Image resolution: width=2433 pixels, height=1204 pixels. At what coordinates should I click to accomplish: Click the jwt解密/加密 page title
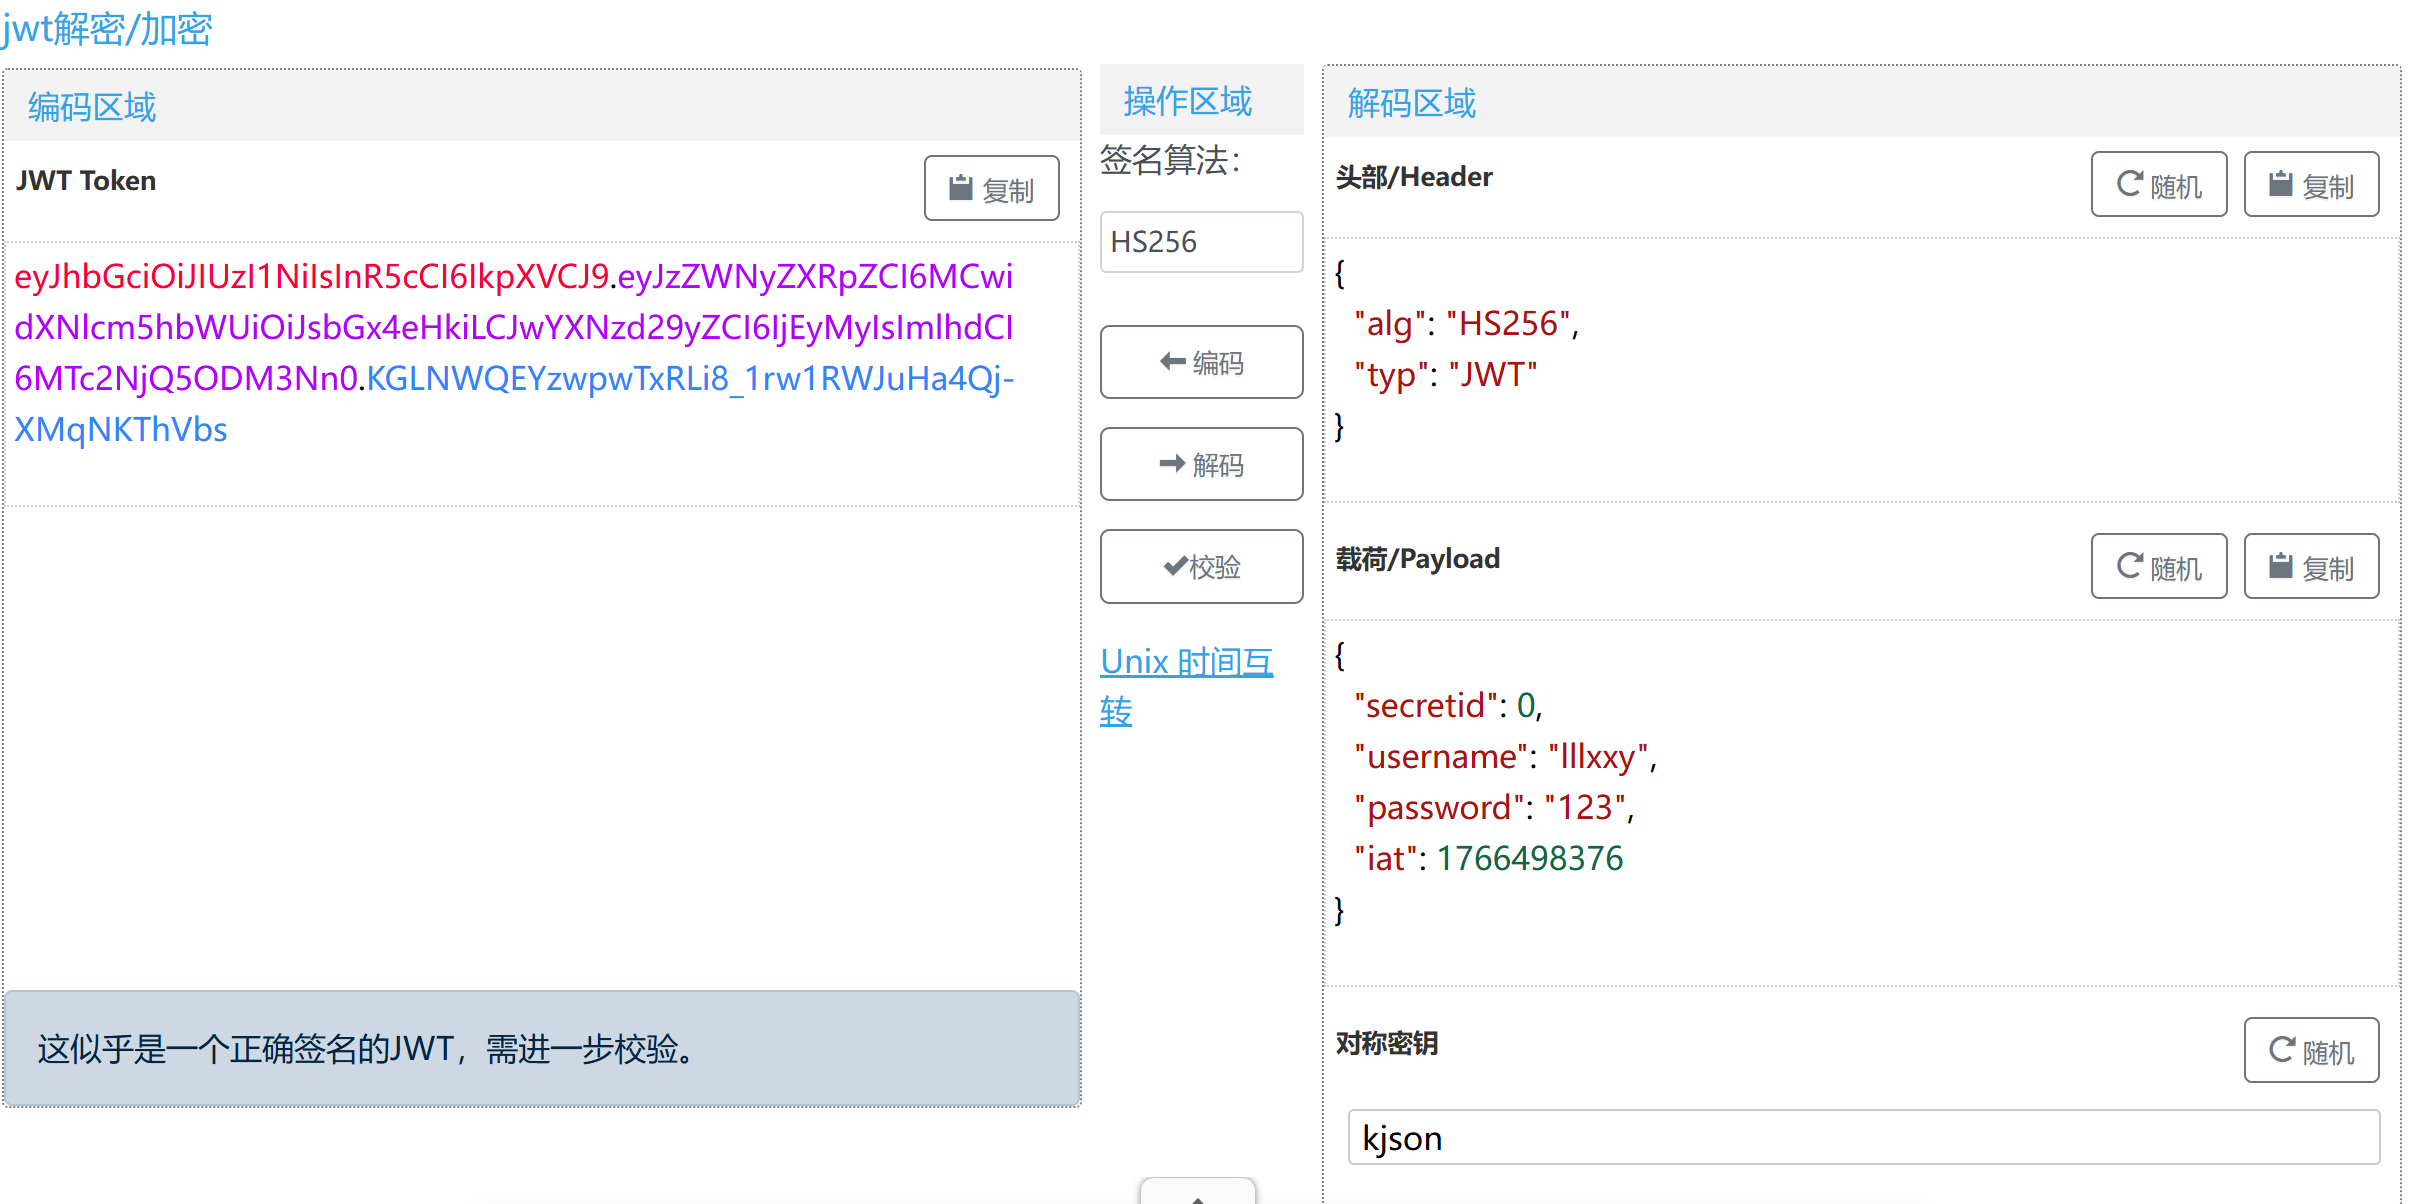click(x=108, y=28)
